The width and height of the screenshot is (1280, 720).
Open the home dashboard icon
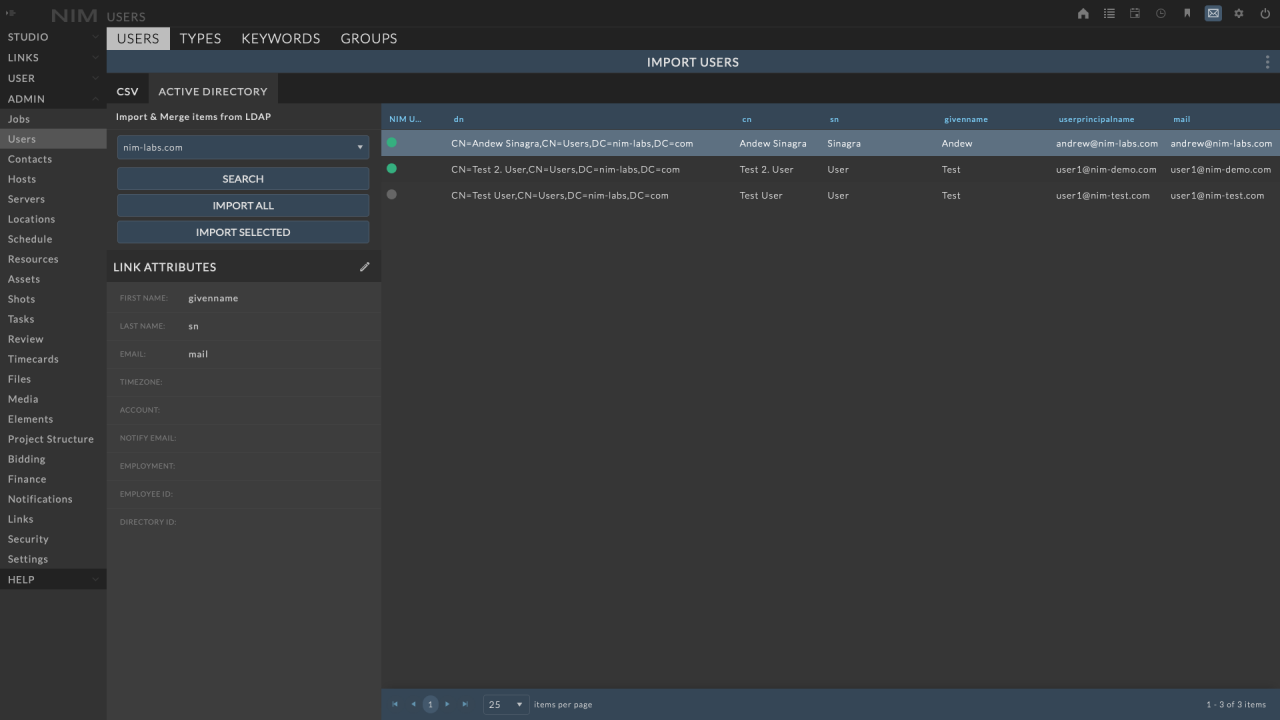pos(1083,14)
